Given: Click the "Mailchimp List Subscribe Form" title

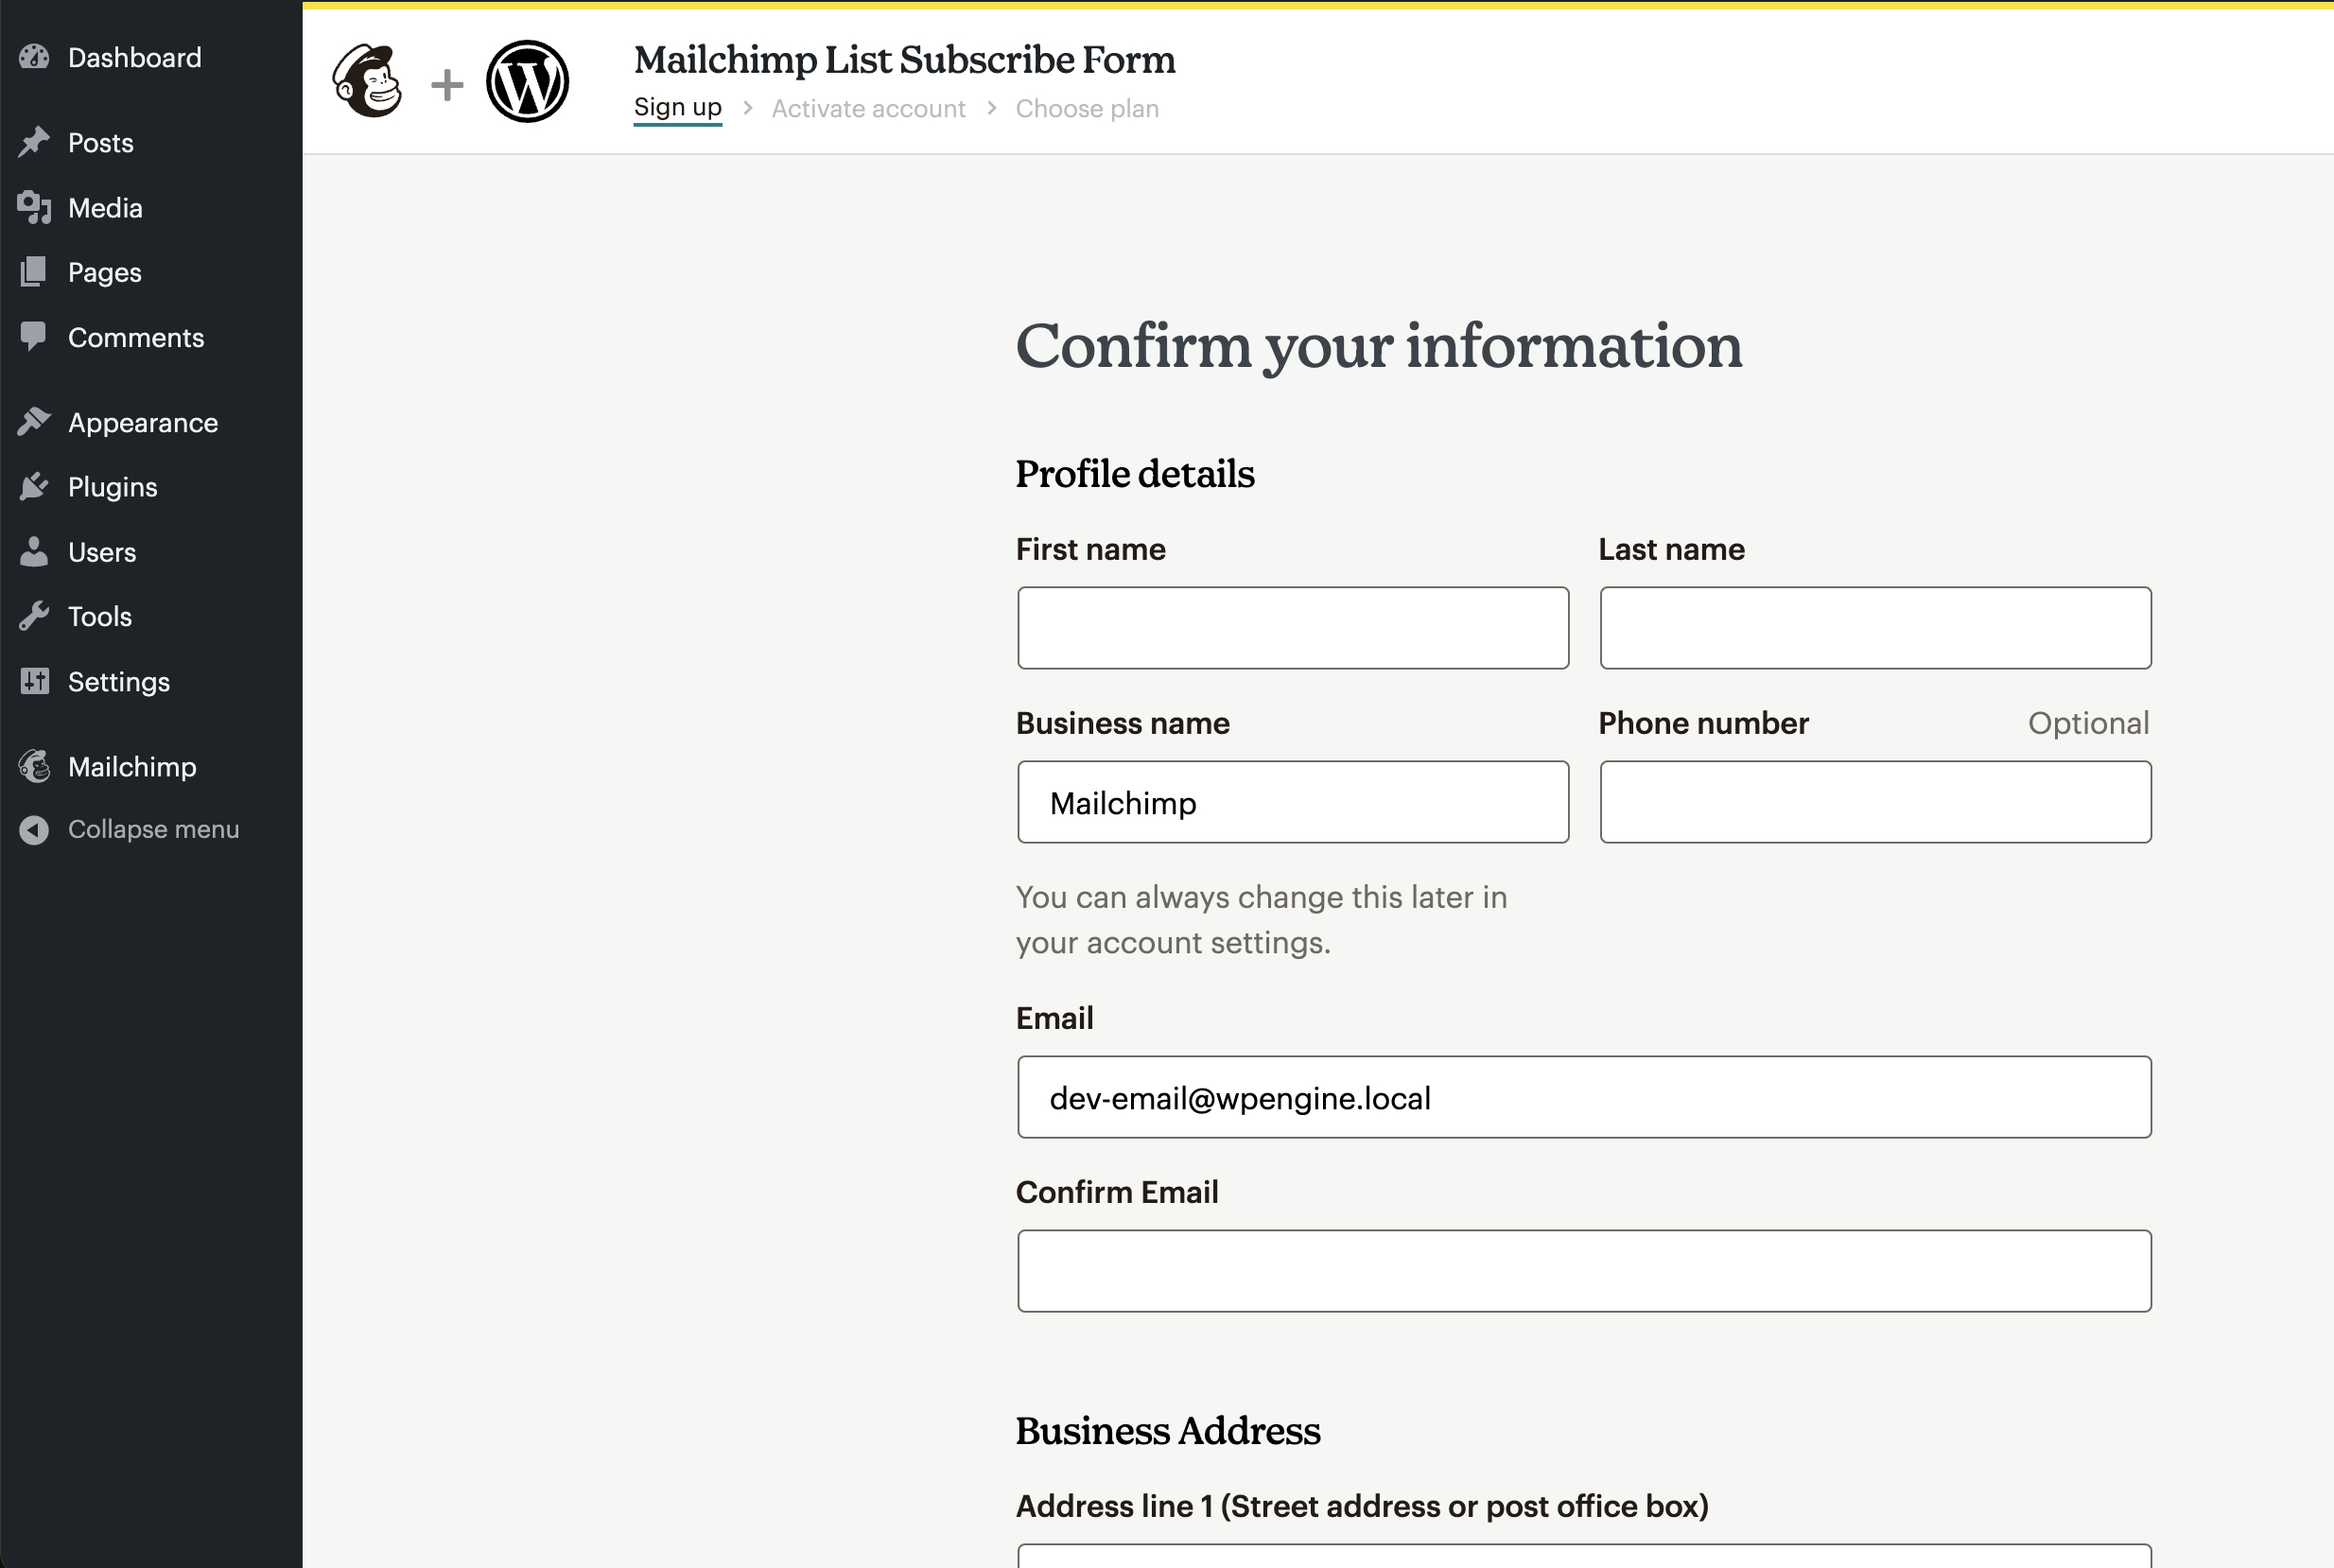Looking at the screenshot, I should click(x=905, y=60).
